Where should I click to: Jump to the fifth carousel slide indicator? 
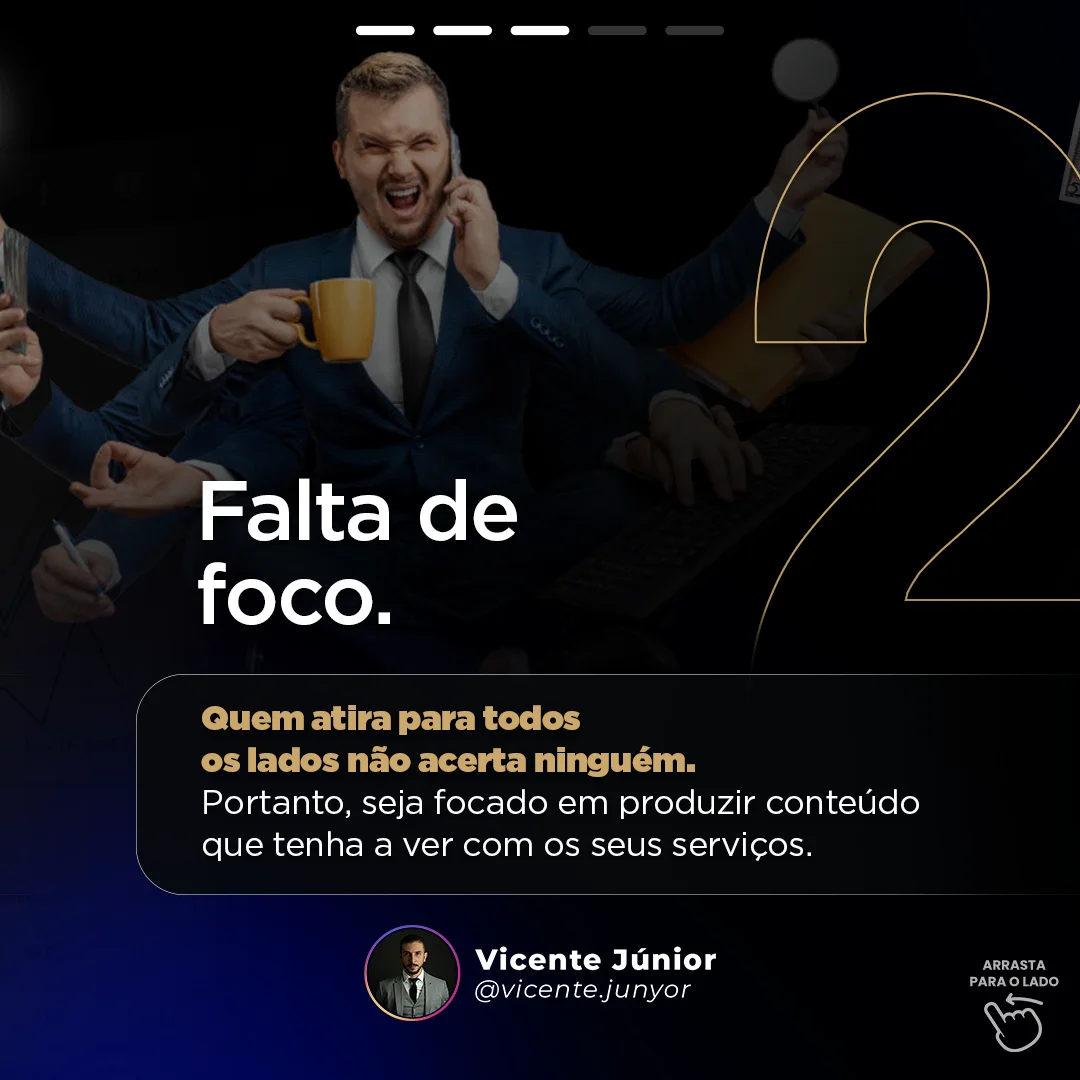tap(694, 30)
